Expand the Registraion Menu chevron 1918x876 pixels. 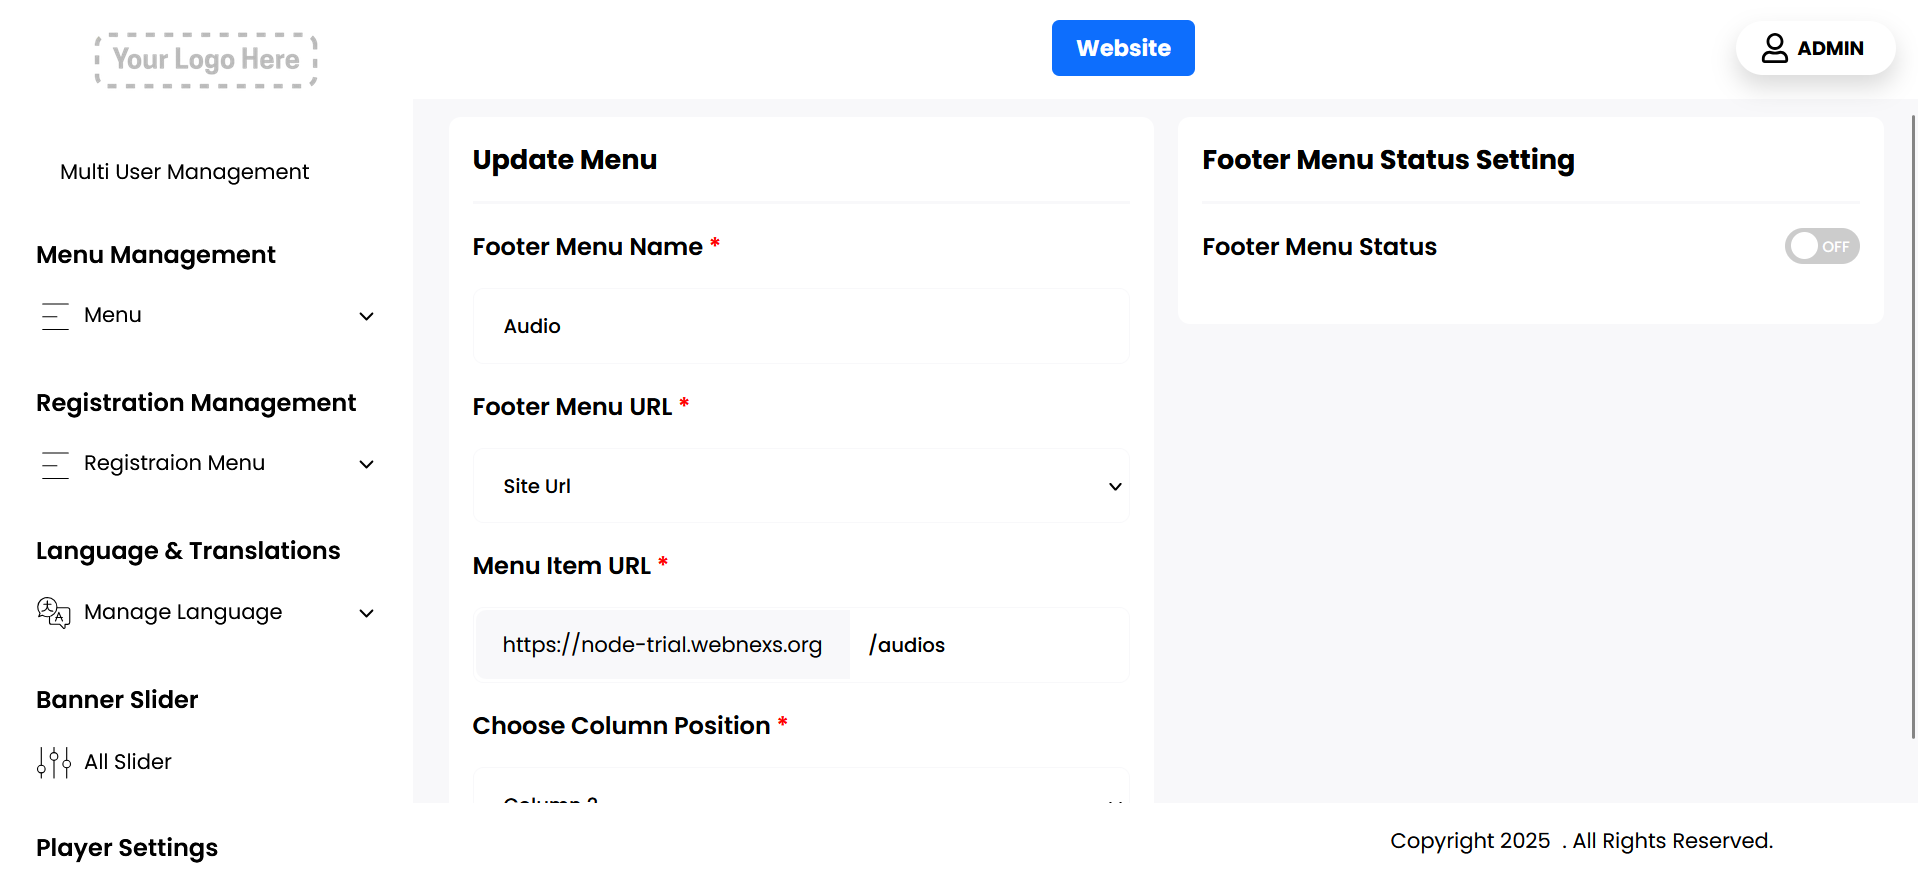[x=367, y=464]
